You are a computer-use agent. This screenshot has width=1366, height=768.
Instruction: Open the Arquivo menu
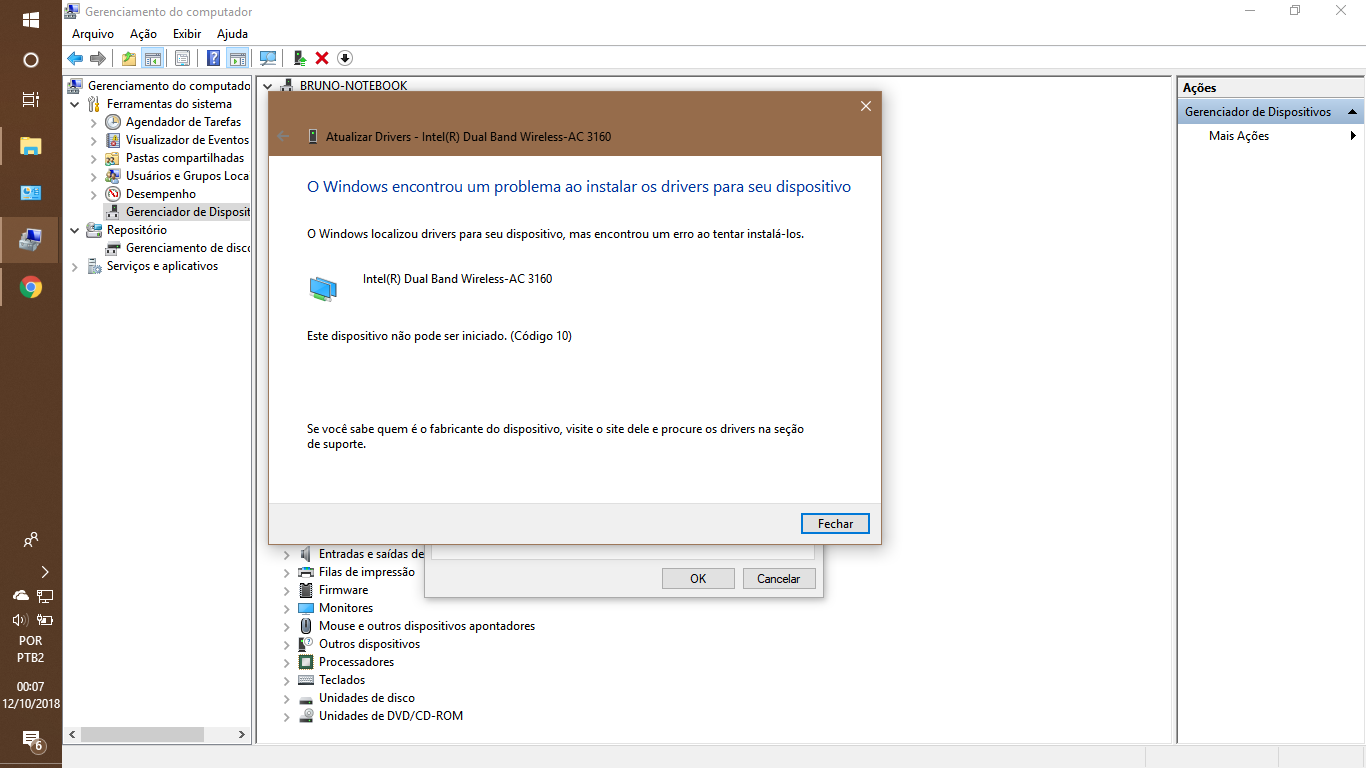(93, 34)
